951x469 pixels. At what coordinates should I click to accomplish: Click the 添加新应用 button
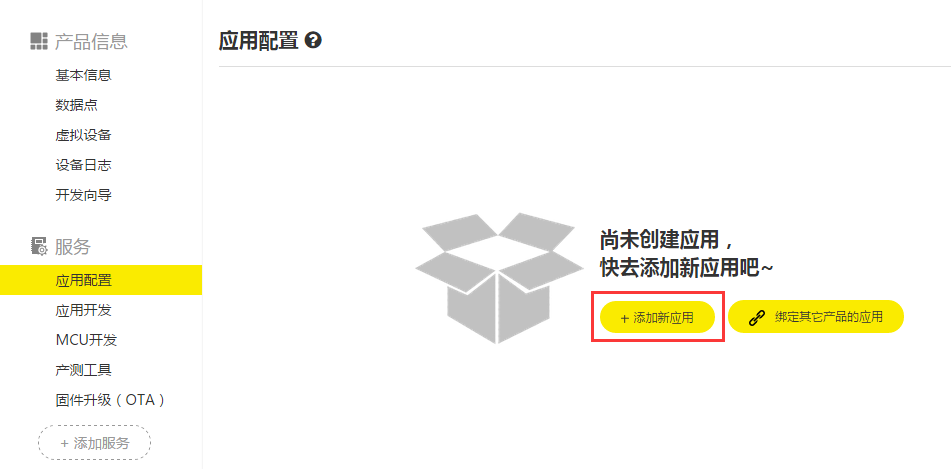pyautogui.click(x=657, y=317)
